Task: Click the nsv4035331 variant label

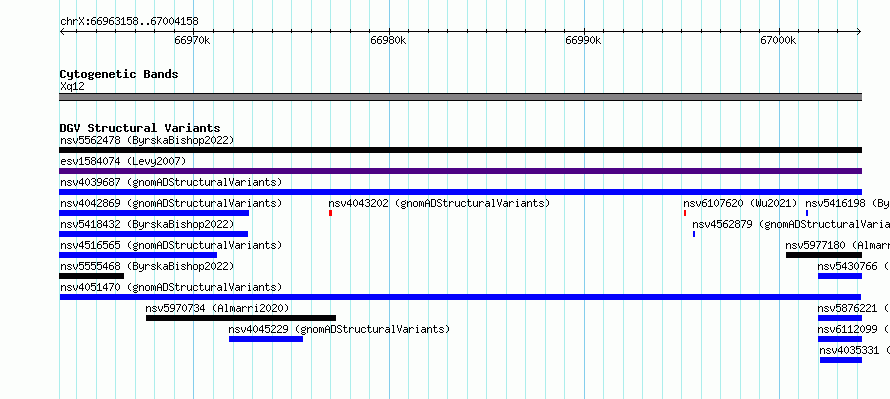Action: (x=855, y=350)
